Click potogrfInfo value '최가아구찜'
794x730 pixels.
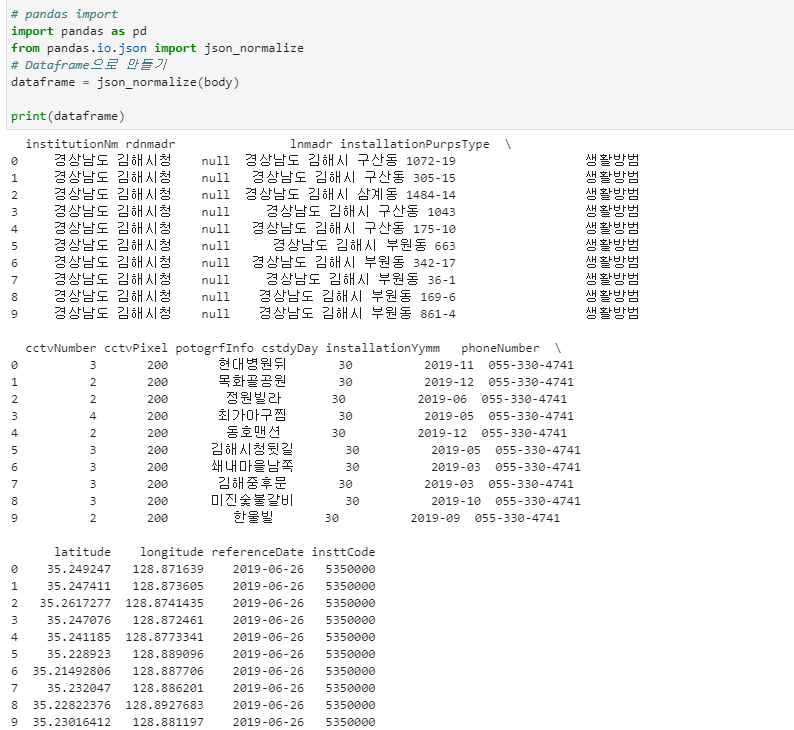(252, 416)
